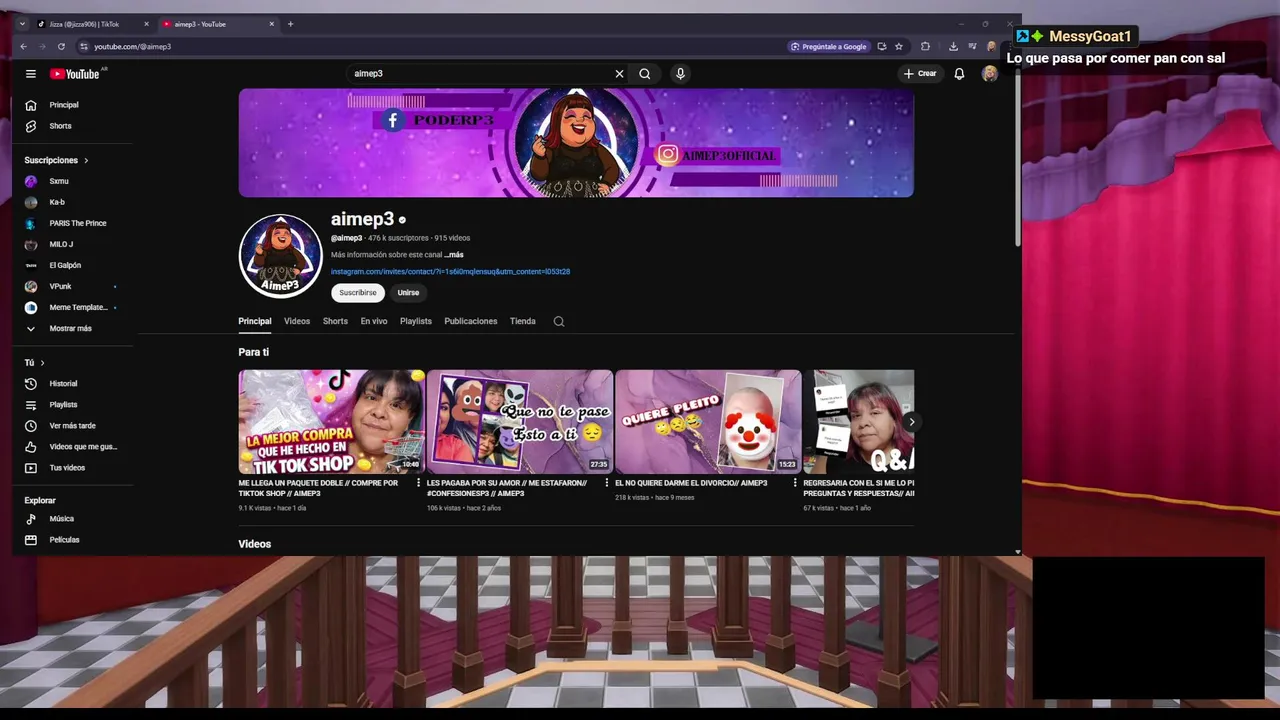Open the Tienda tab
The image size is (1280, 720).
pyautogui.click(x=523, y=321)
